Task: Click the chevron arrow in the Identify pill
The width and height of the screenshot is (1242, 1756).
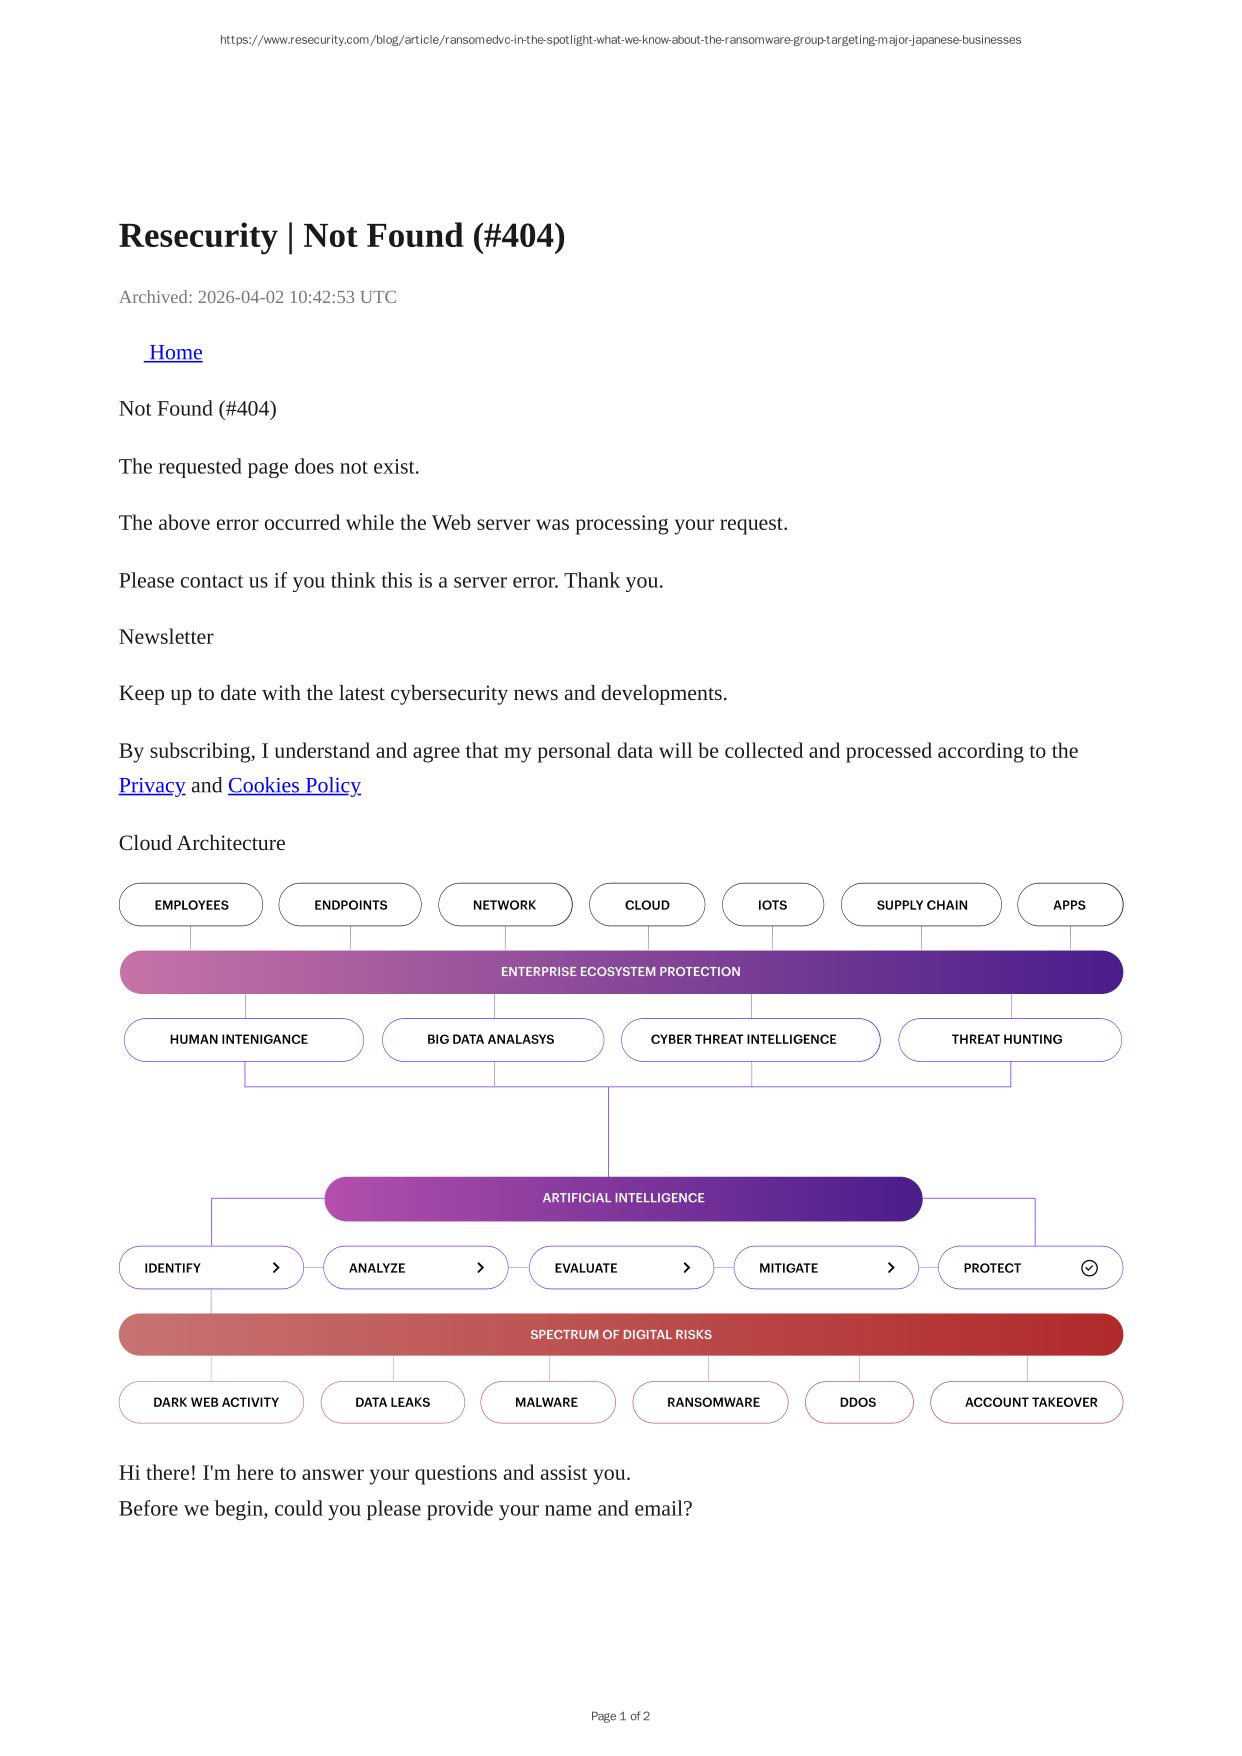Action: click(x=276, y=1268)
